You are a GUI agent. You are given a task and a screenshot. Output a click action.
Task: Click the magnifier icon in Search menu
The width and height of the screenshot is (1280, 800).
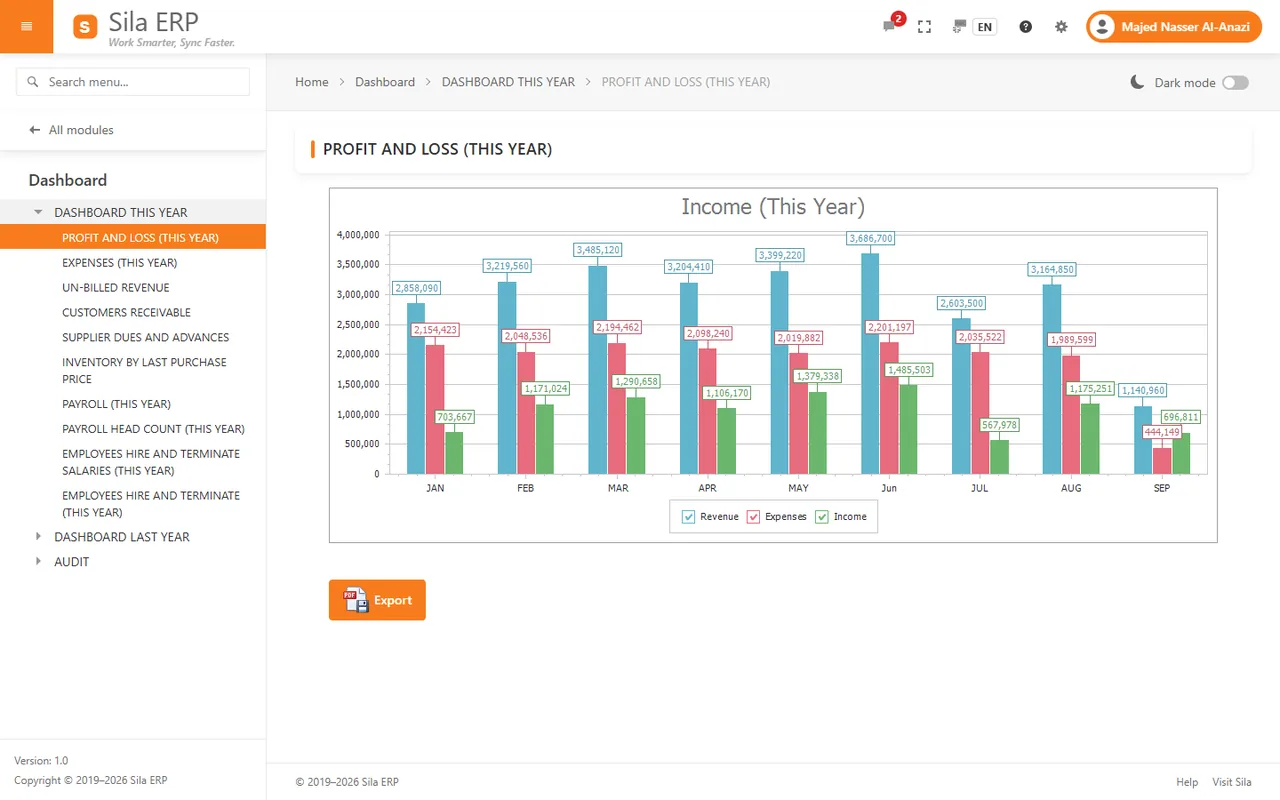click(33, 82)
